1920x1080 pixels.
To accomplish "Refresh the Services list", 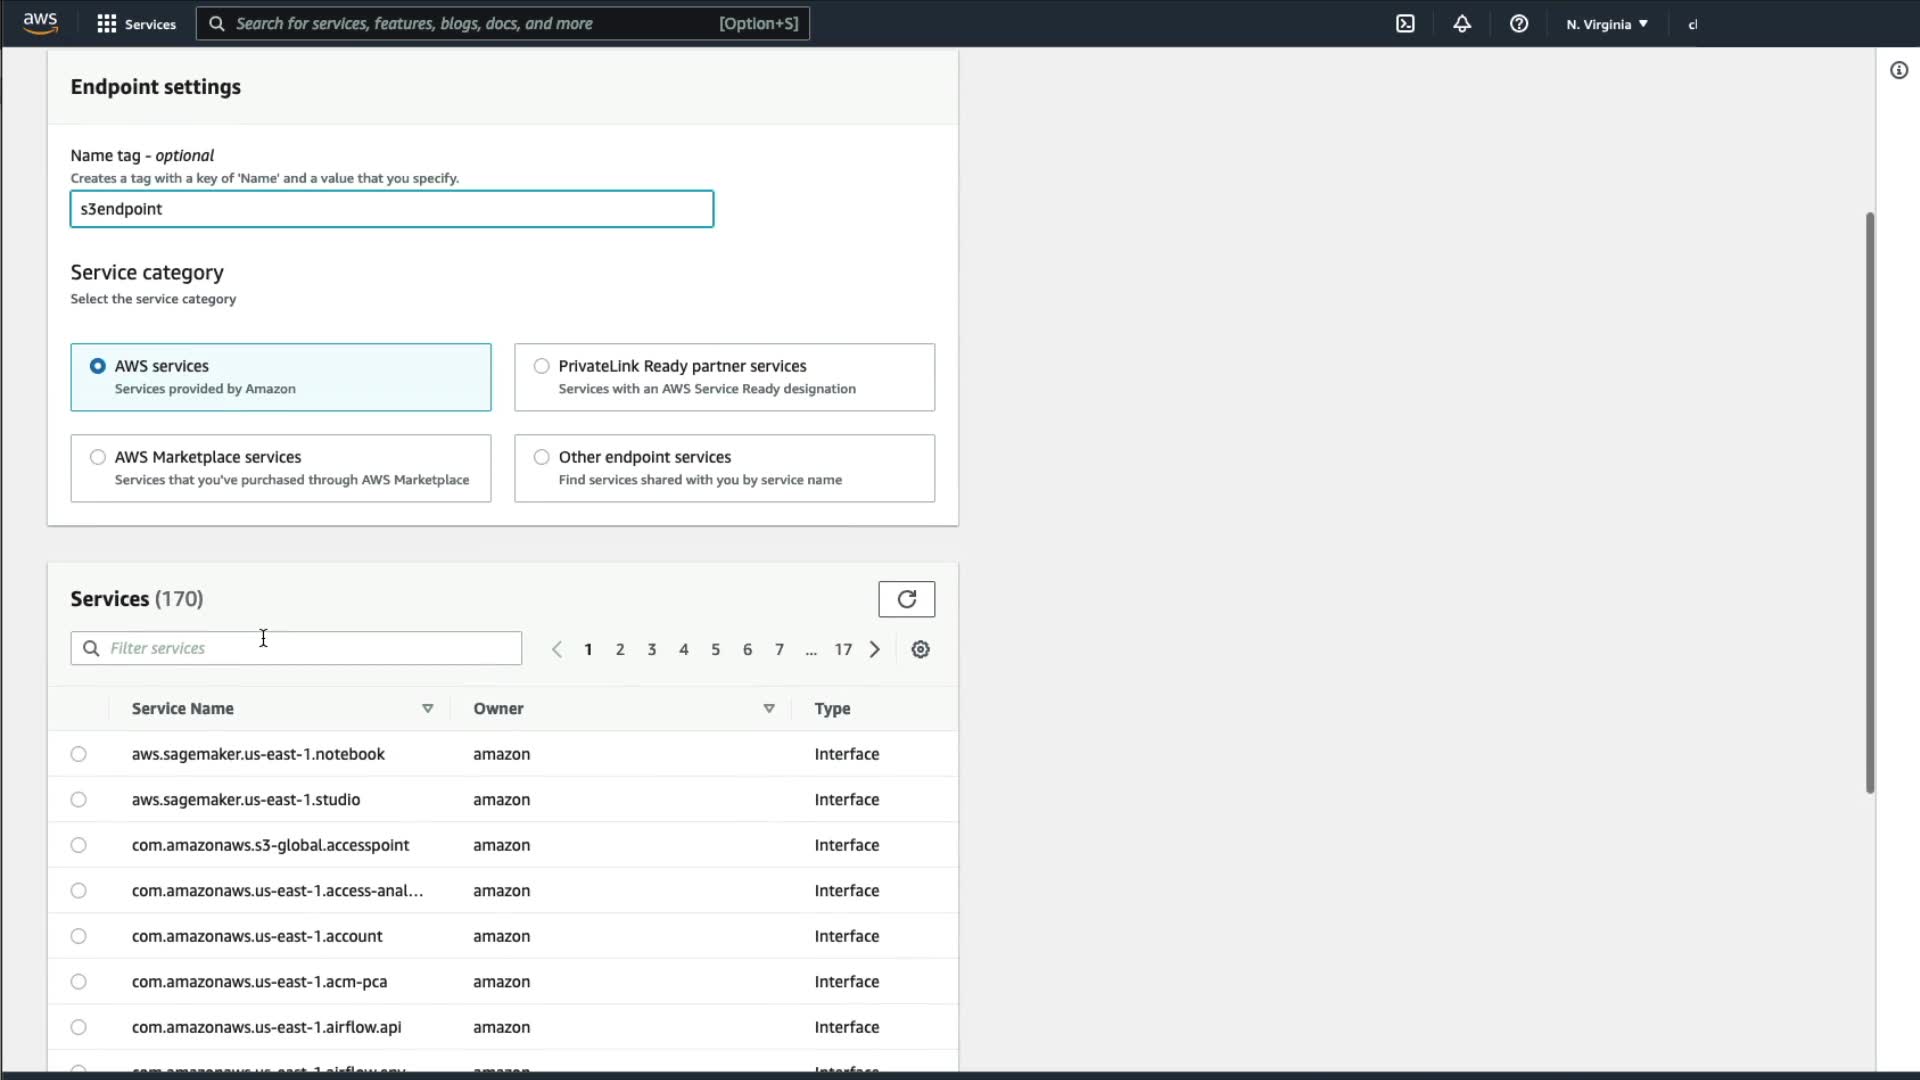I will [906, 599].
